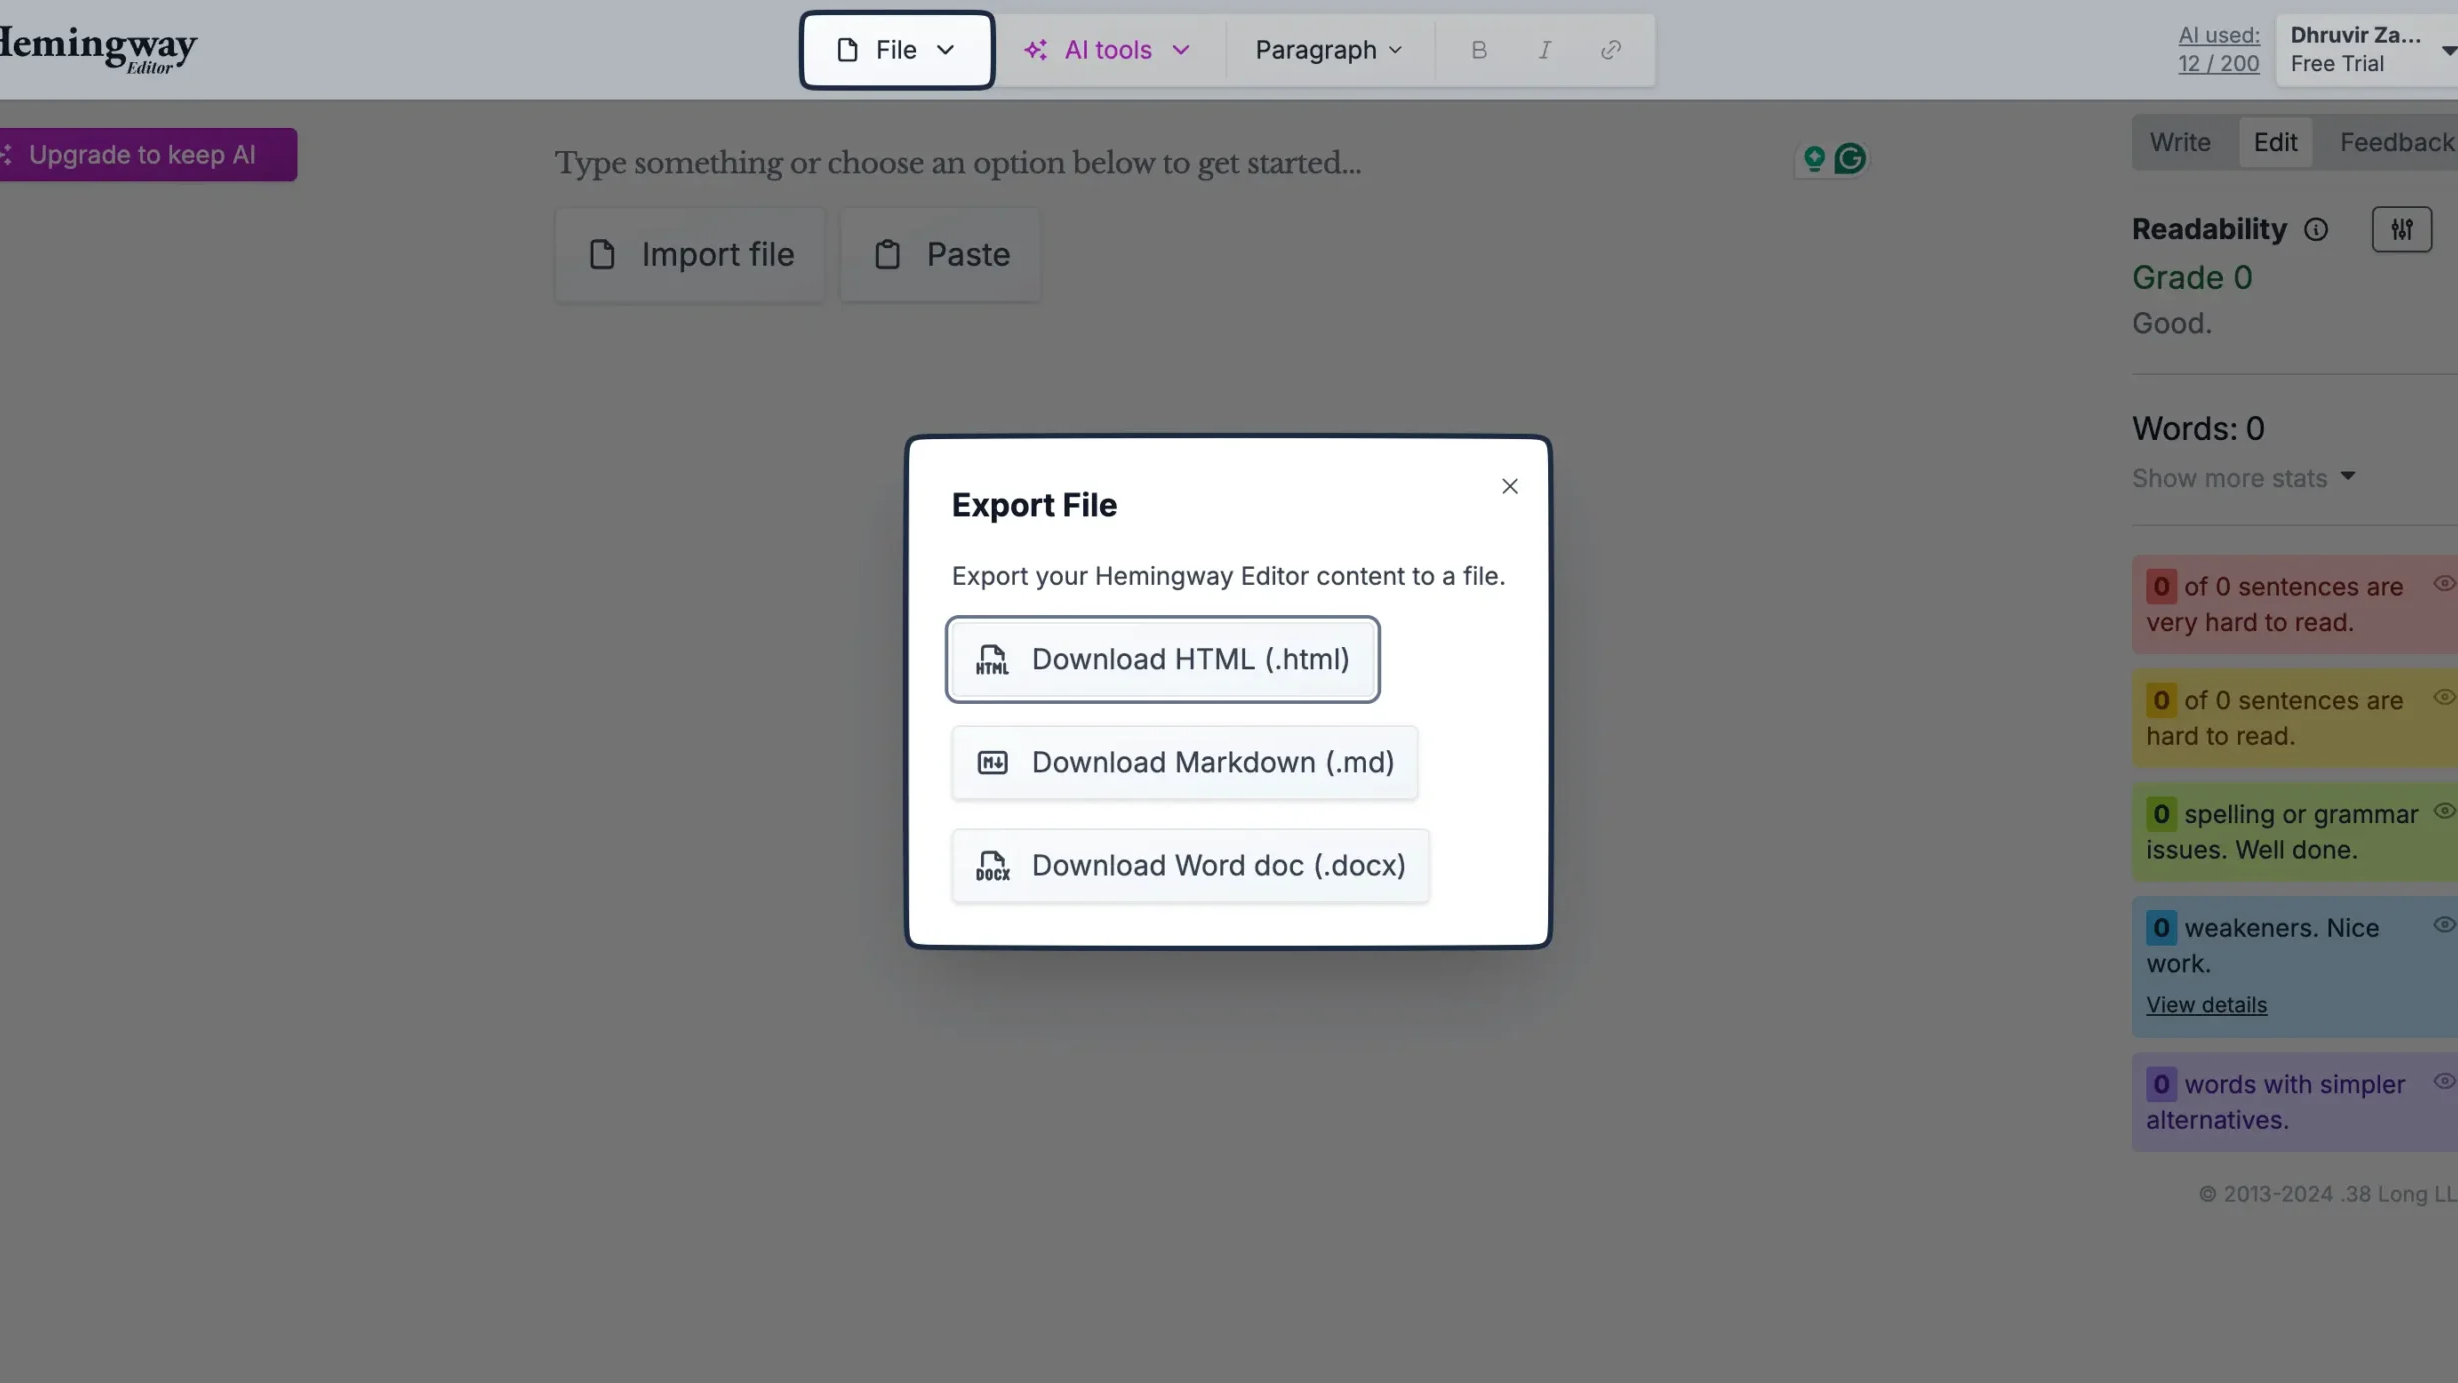
Task: Click the Readability info icon
Action: 2318,229
